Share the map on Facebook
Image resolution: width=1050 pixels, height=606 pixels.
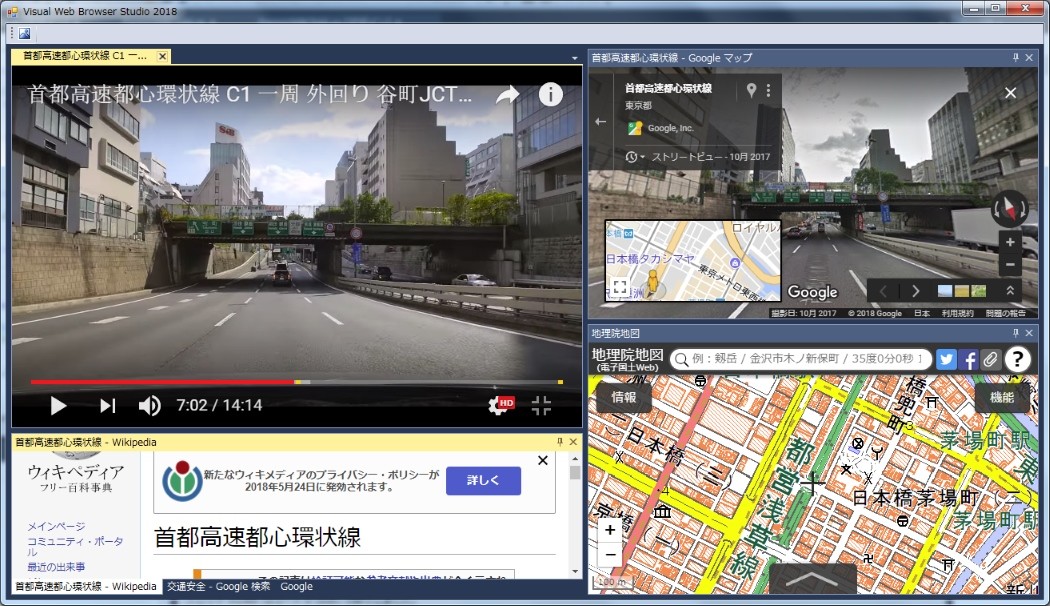click(x=968, y=360)
